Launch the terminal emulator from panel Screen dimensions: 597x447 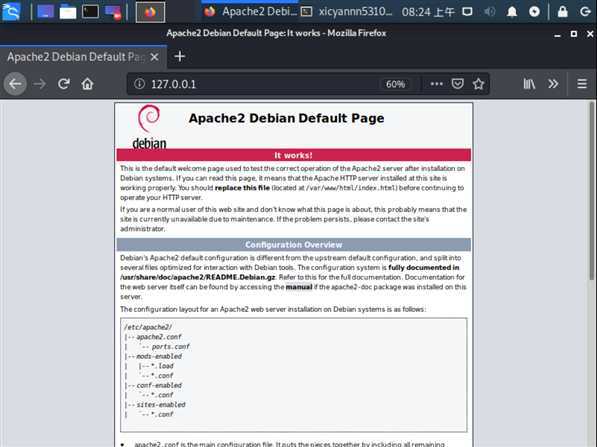[90, 11]
